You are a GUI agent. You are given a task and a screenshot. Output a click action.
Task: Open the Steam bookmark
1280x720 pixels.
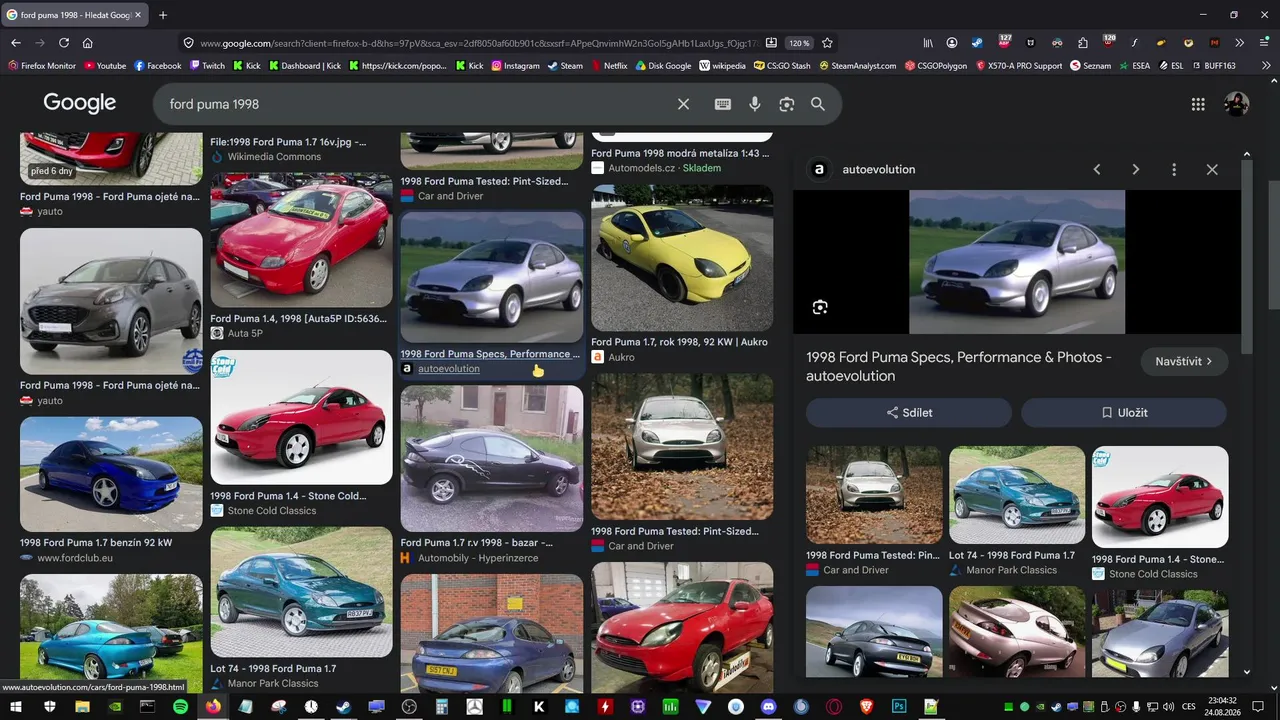[565, 66]
